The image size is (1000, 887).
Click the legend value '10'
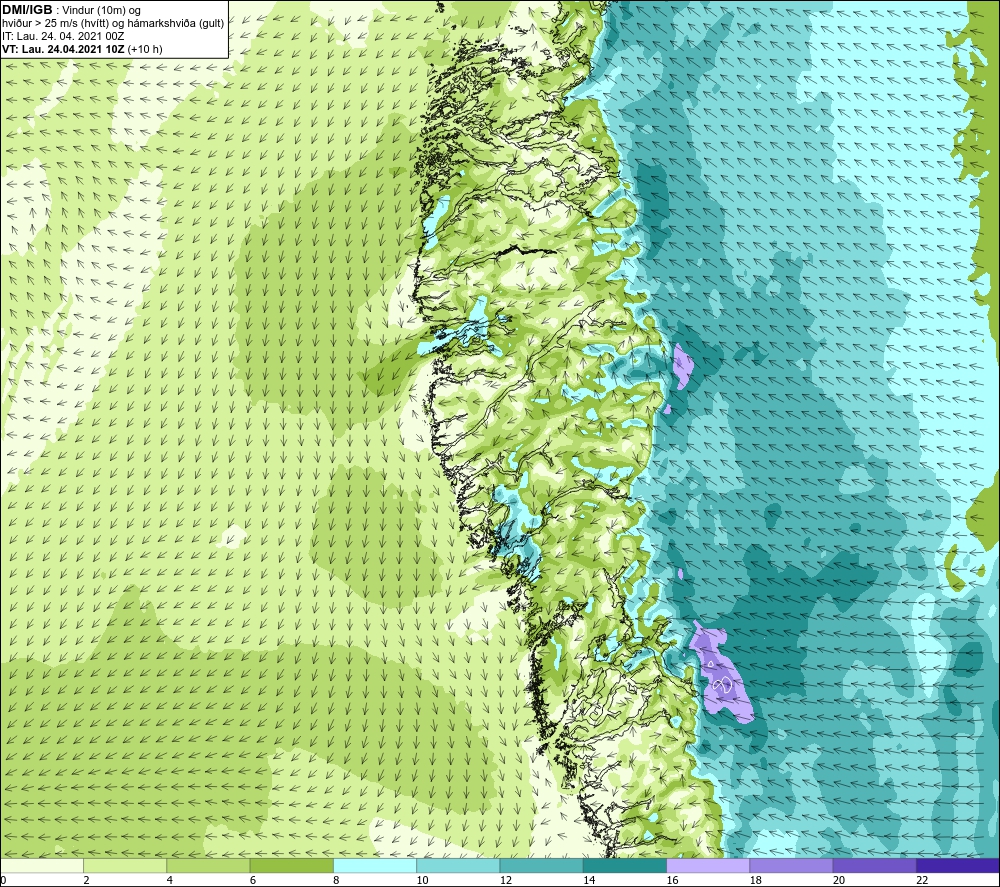tap(422, 881)
